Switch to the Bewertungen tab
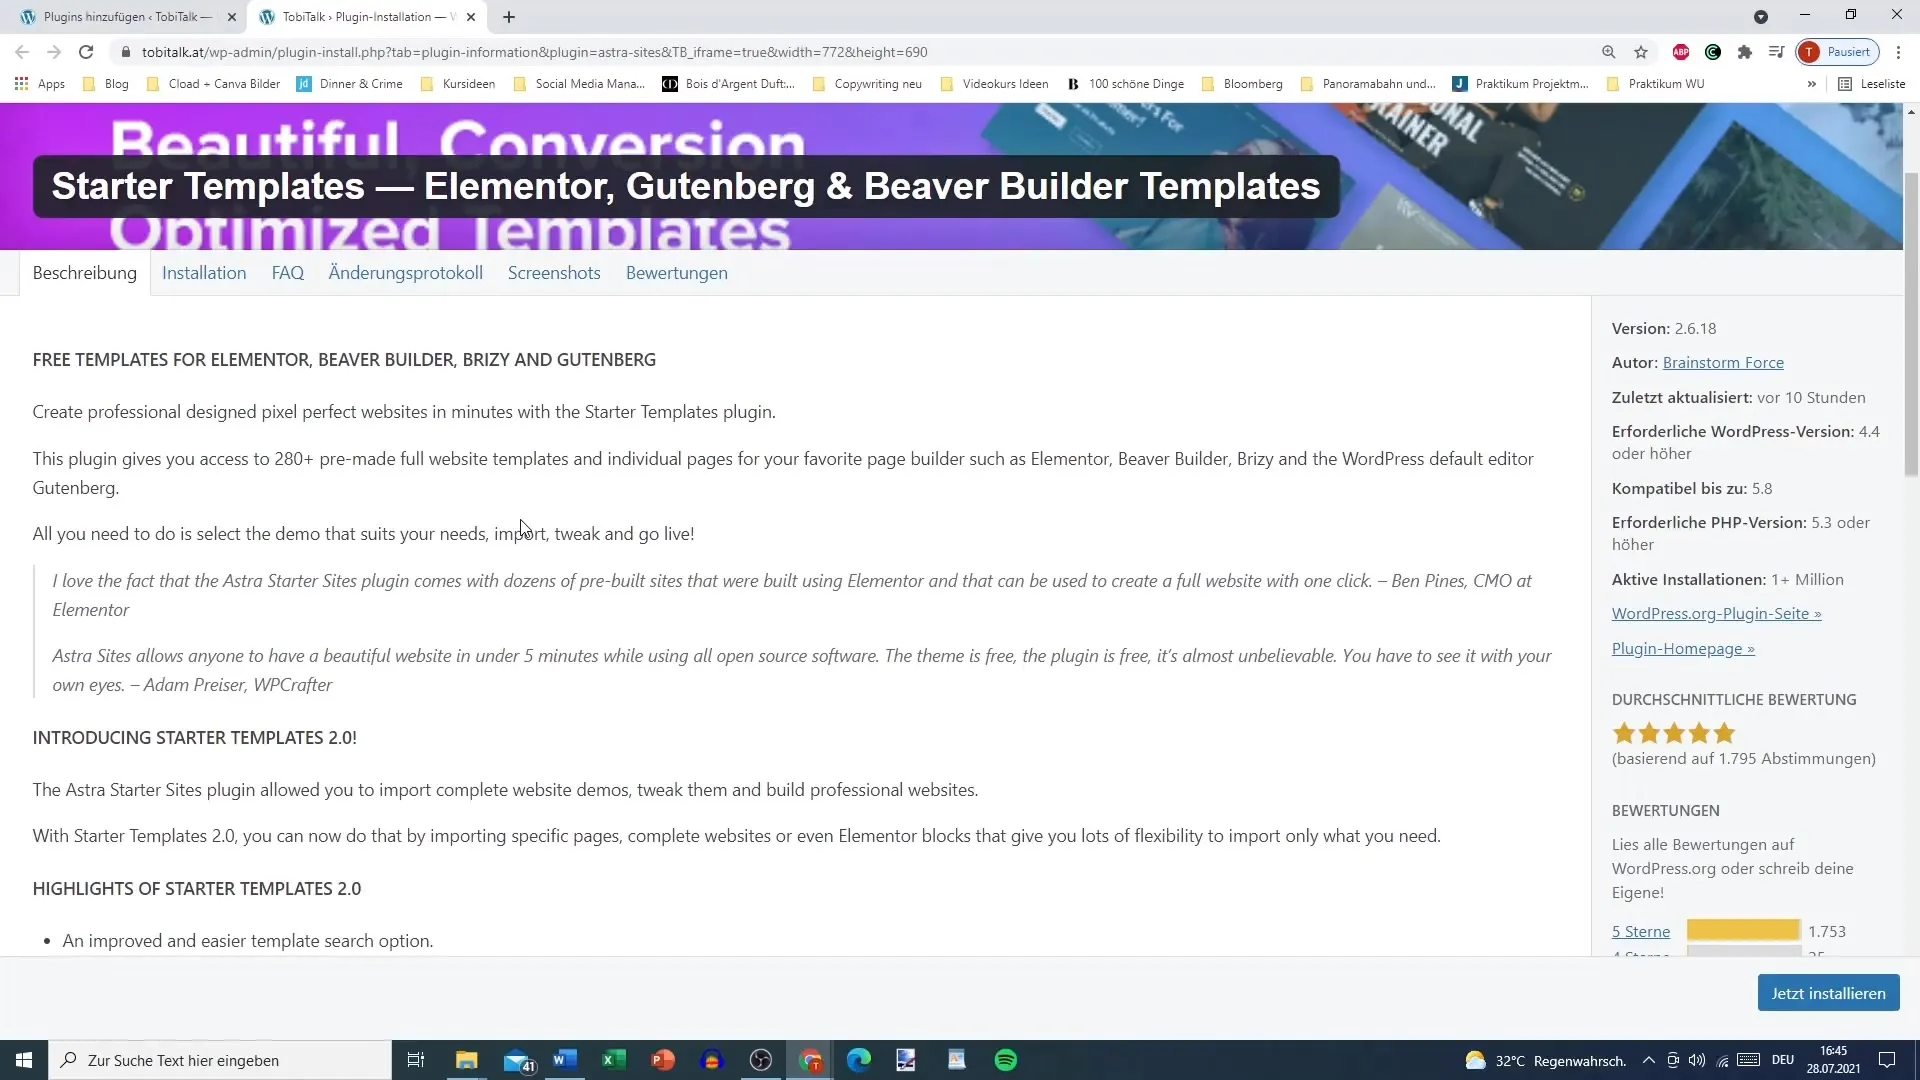Screen dimensions: 1920x1080 [x=676, y=272]
